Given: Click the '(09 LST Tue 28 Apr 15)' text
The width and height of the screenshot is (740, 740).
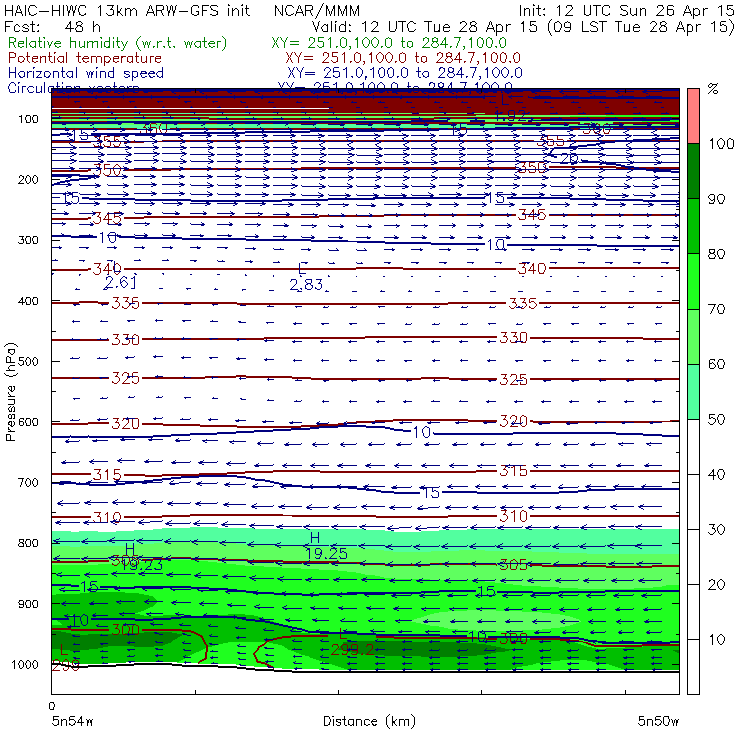Looking at the screenshot, I should [x=641, y=27].
